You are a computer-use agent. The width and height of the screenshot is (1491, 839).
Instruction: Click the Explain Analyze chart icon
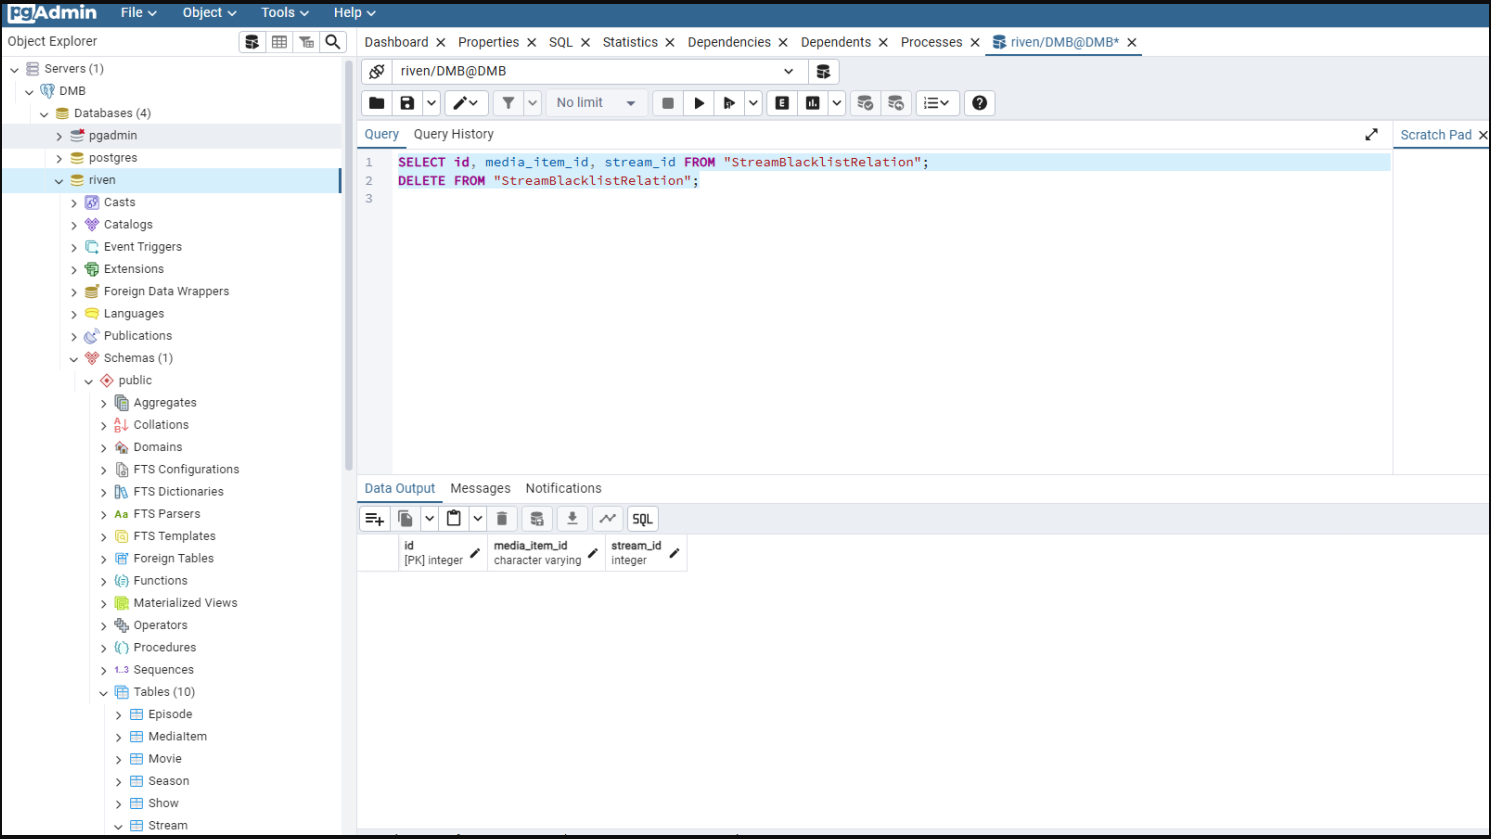coord(813,103)
